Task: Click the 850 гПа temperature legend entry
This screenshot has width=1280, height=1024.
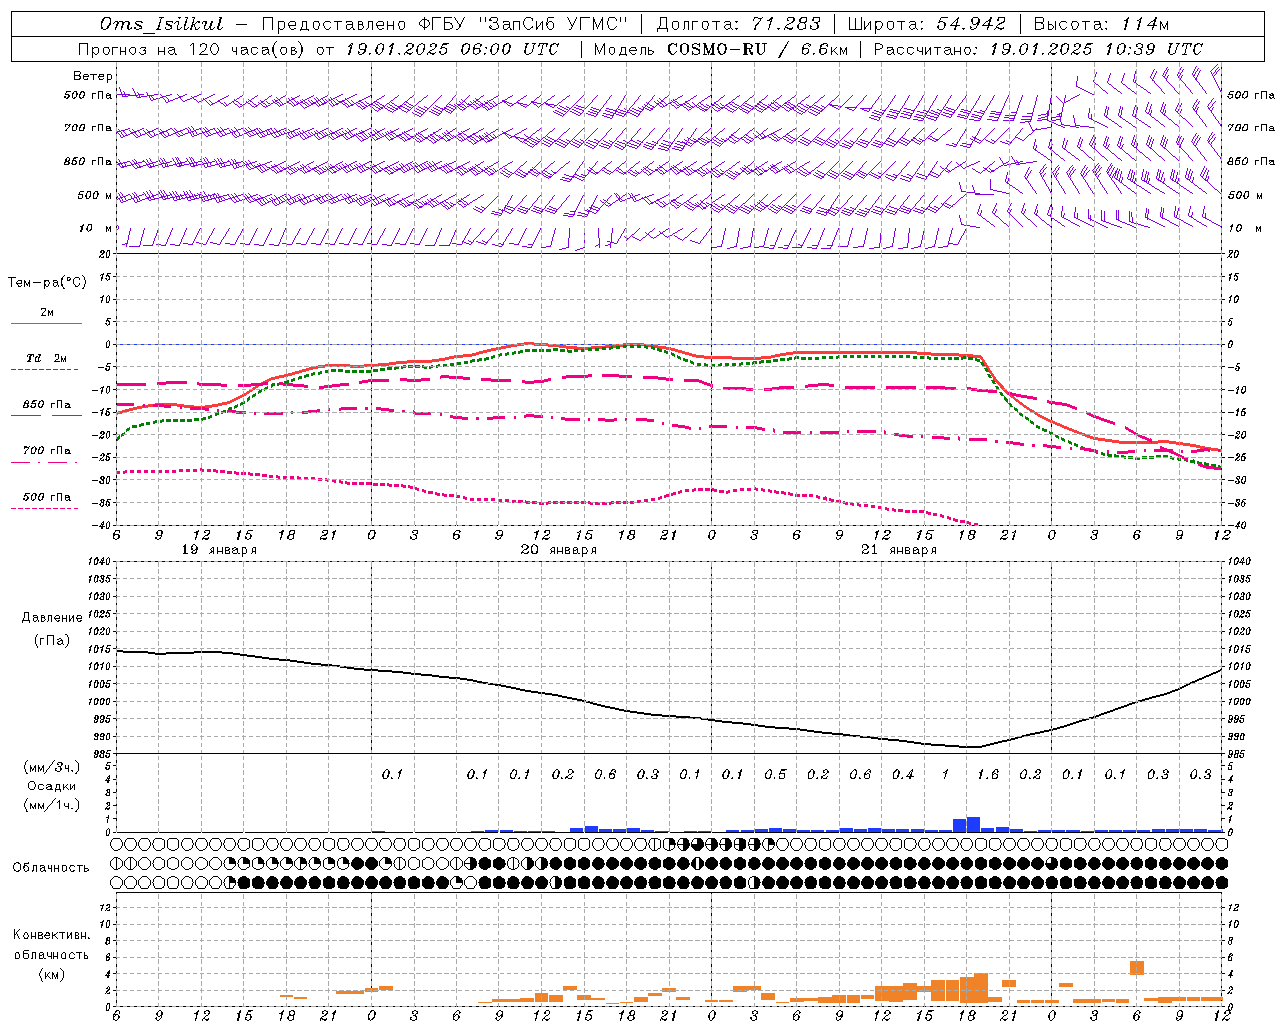Action: click(x=47, y=405)
